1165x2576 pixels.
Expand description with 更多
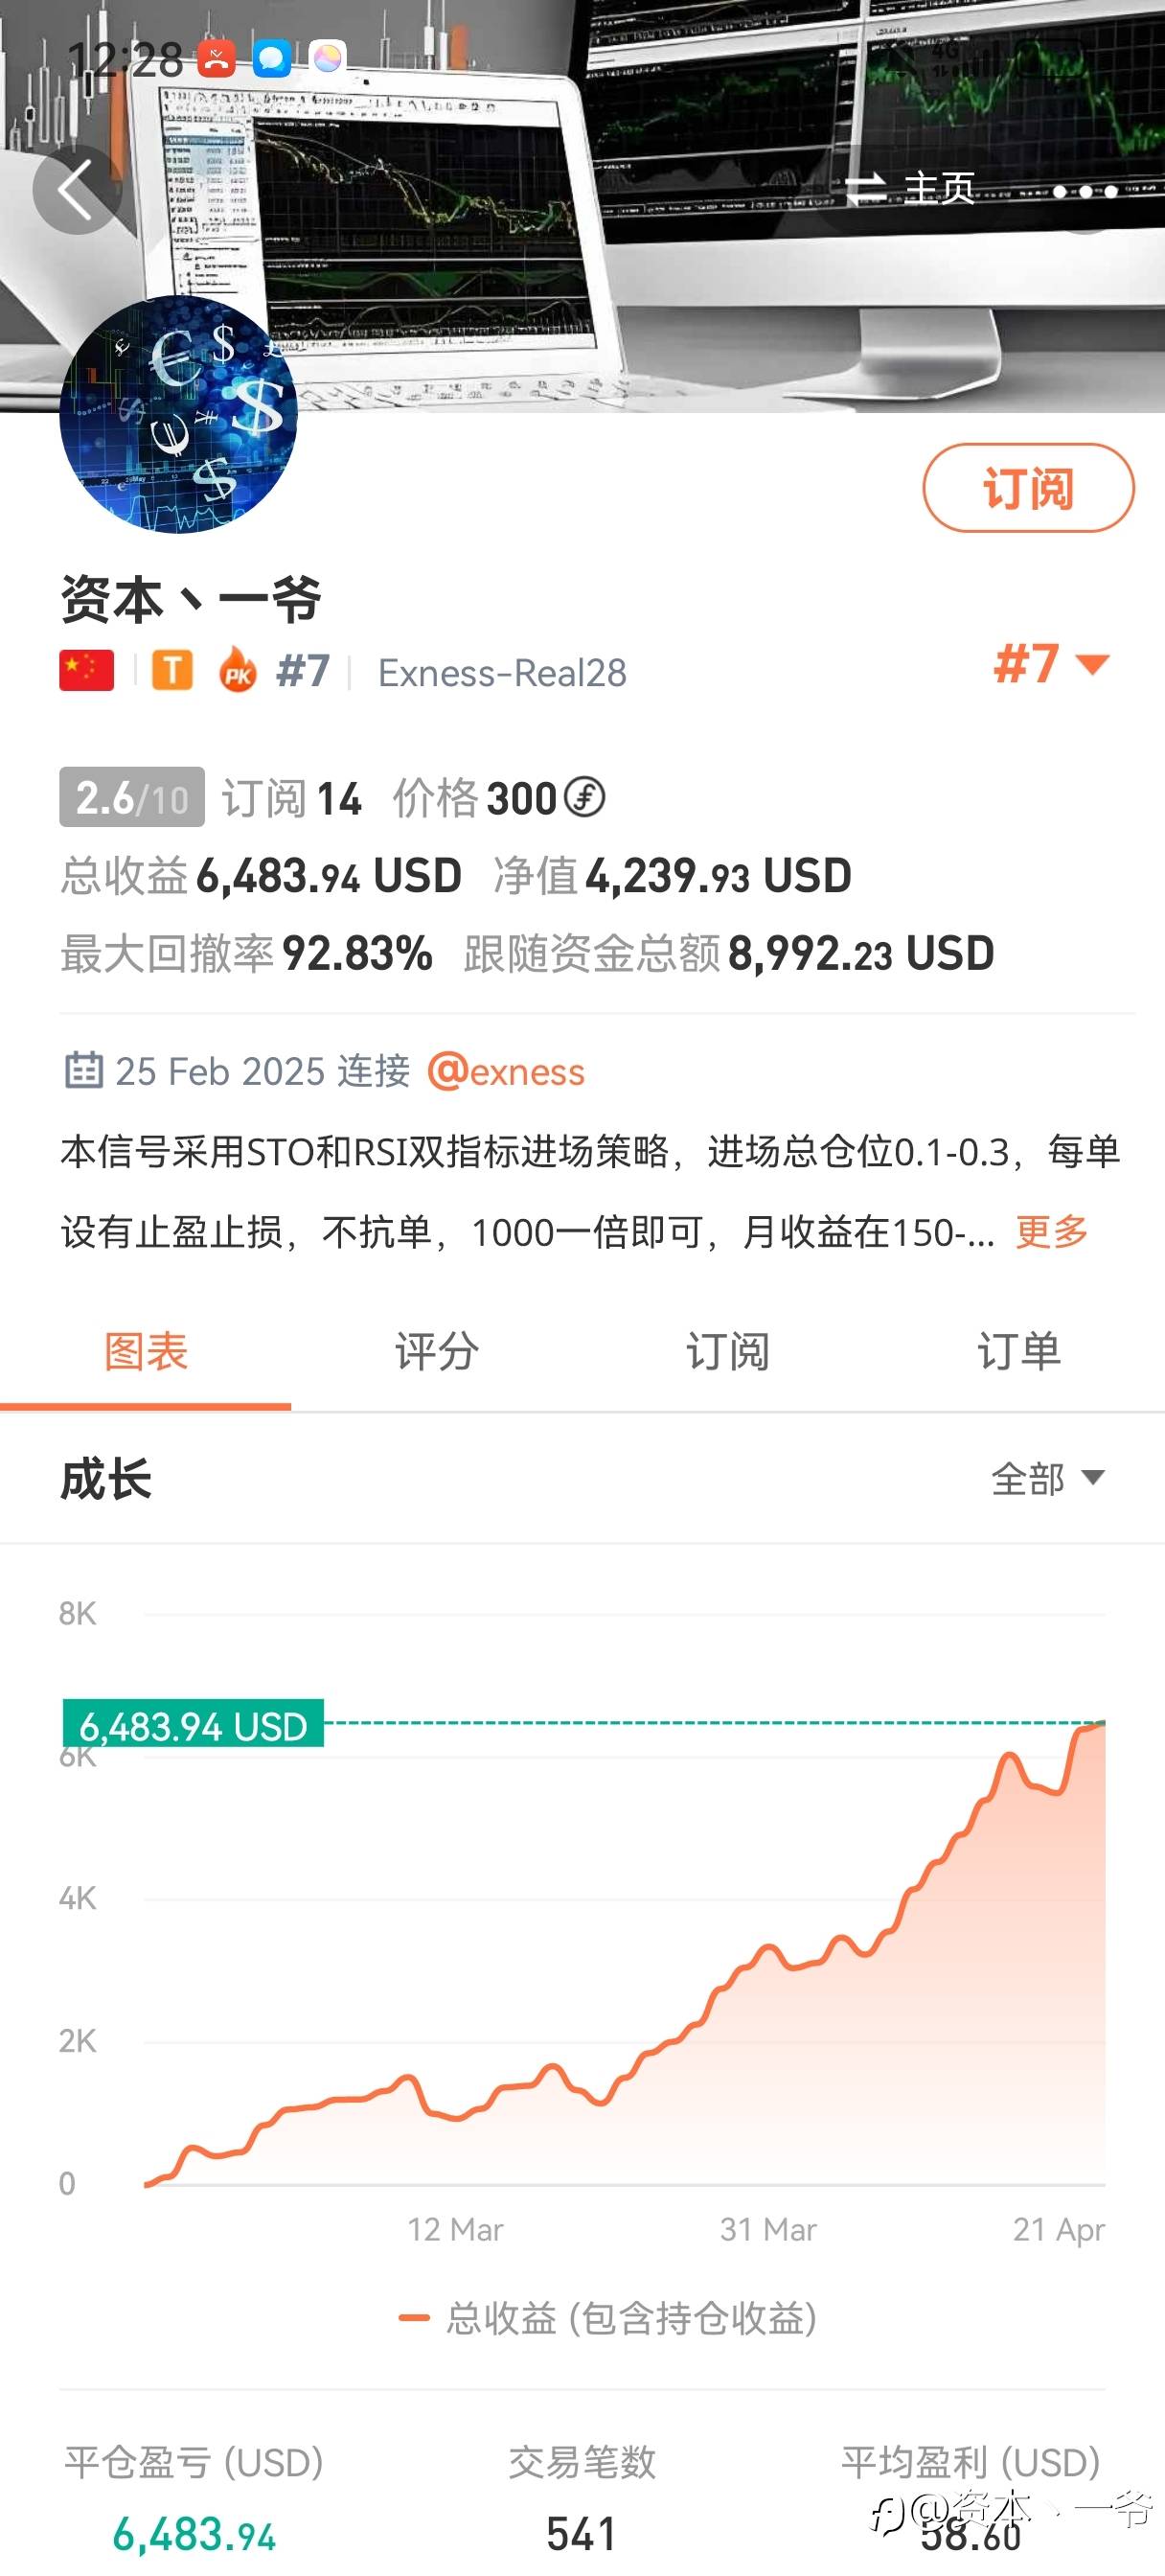point(1052,1231)
